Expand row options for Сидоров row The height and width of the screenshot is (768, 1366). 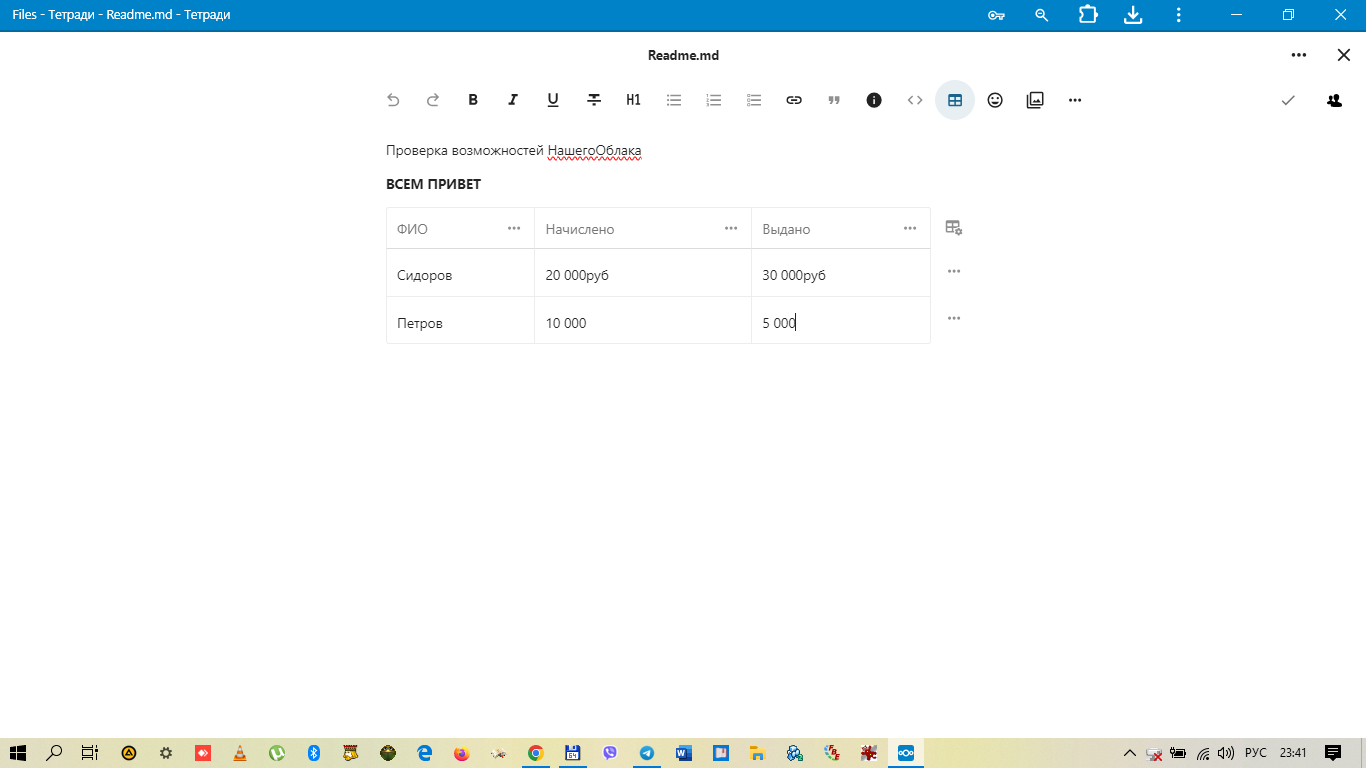point(954,271)
